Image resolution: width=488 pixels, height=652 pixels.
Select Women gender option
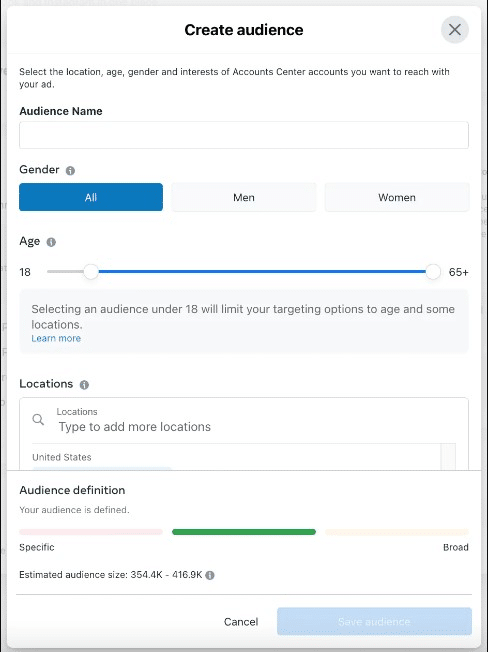pos(397,197)
